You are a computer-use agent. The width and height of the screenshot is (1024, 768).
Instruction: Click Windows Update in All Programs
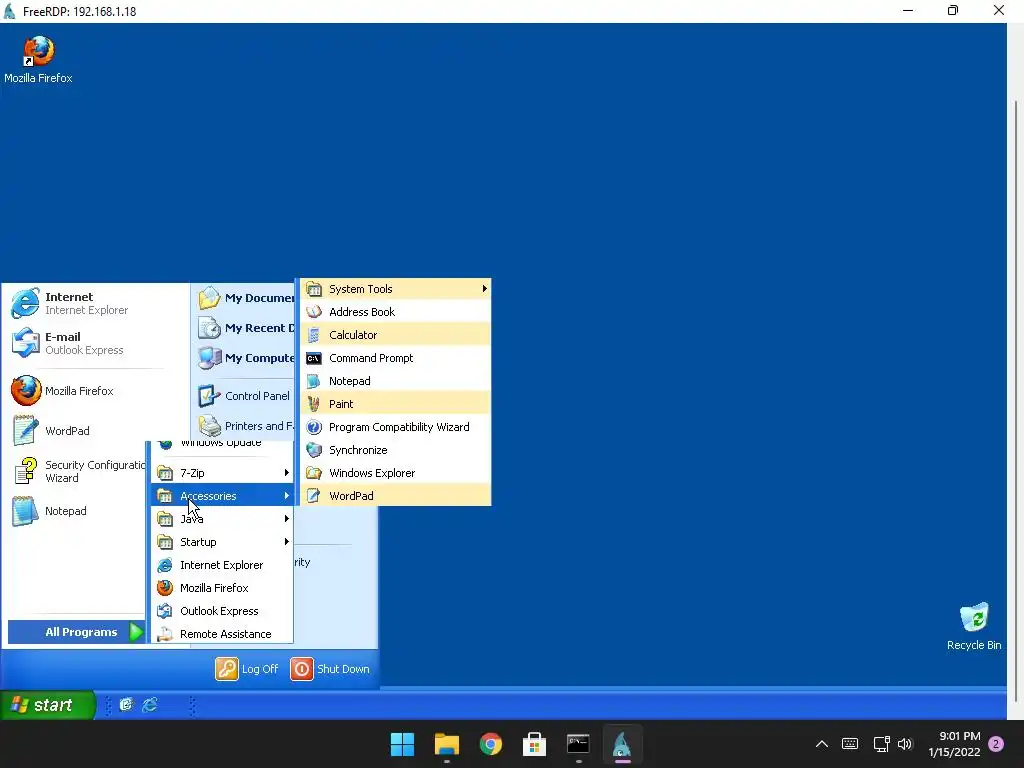tap(223, 445)
